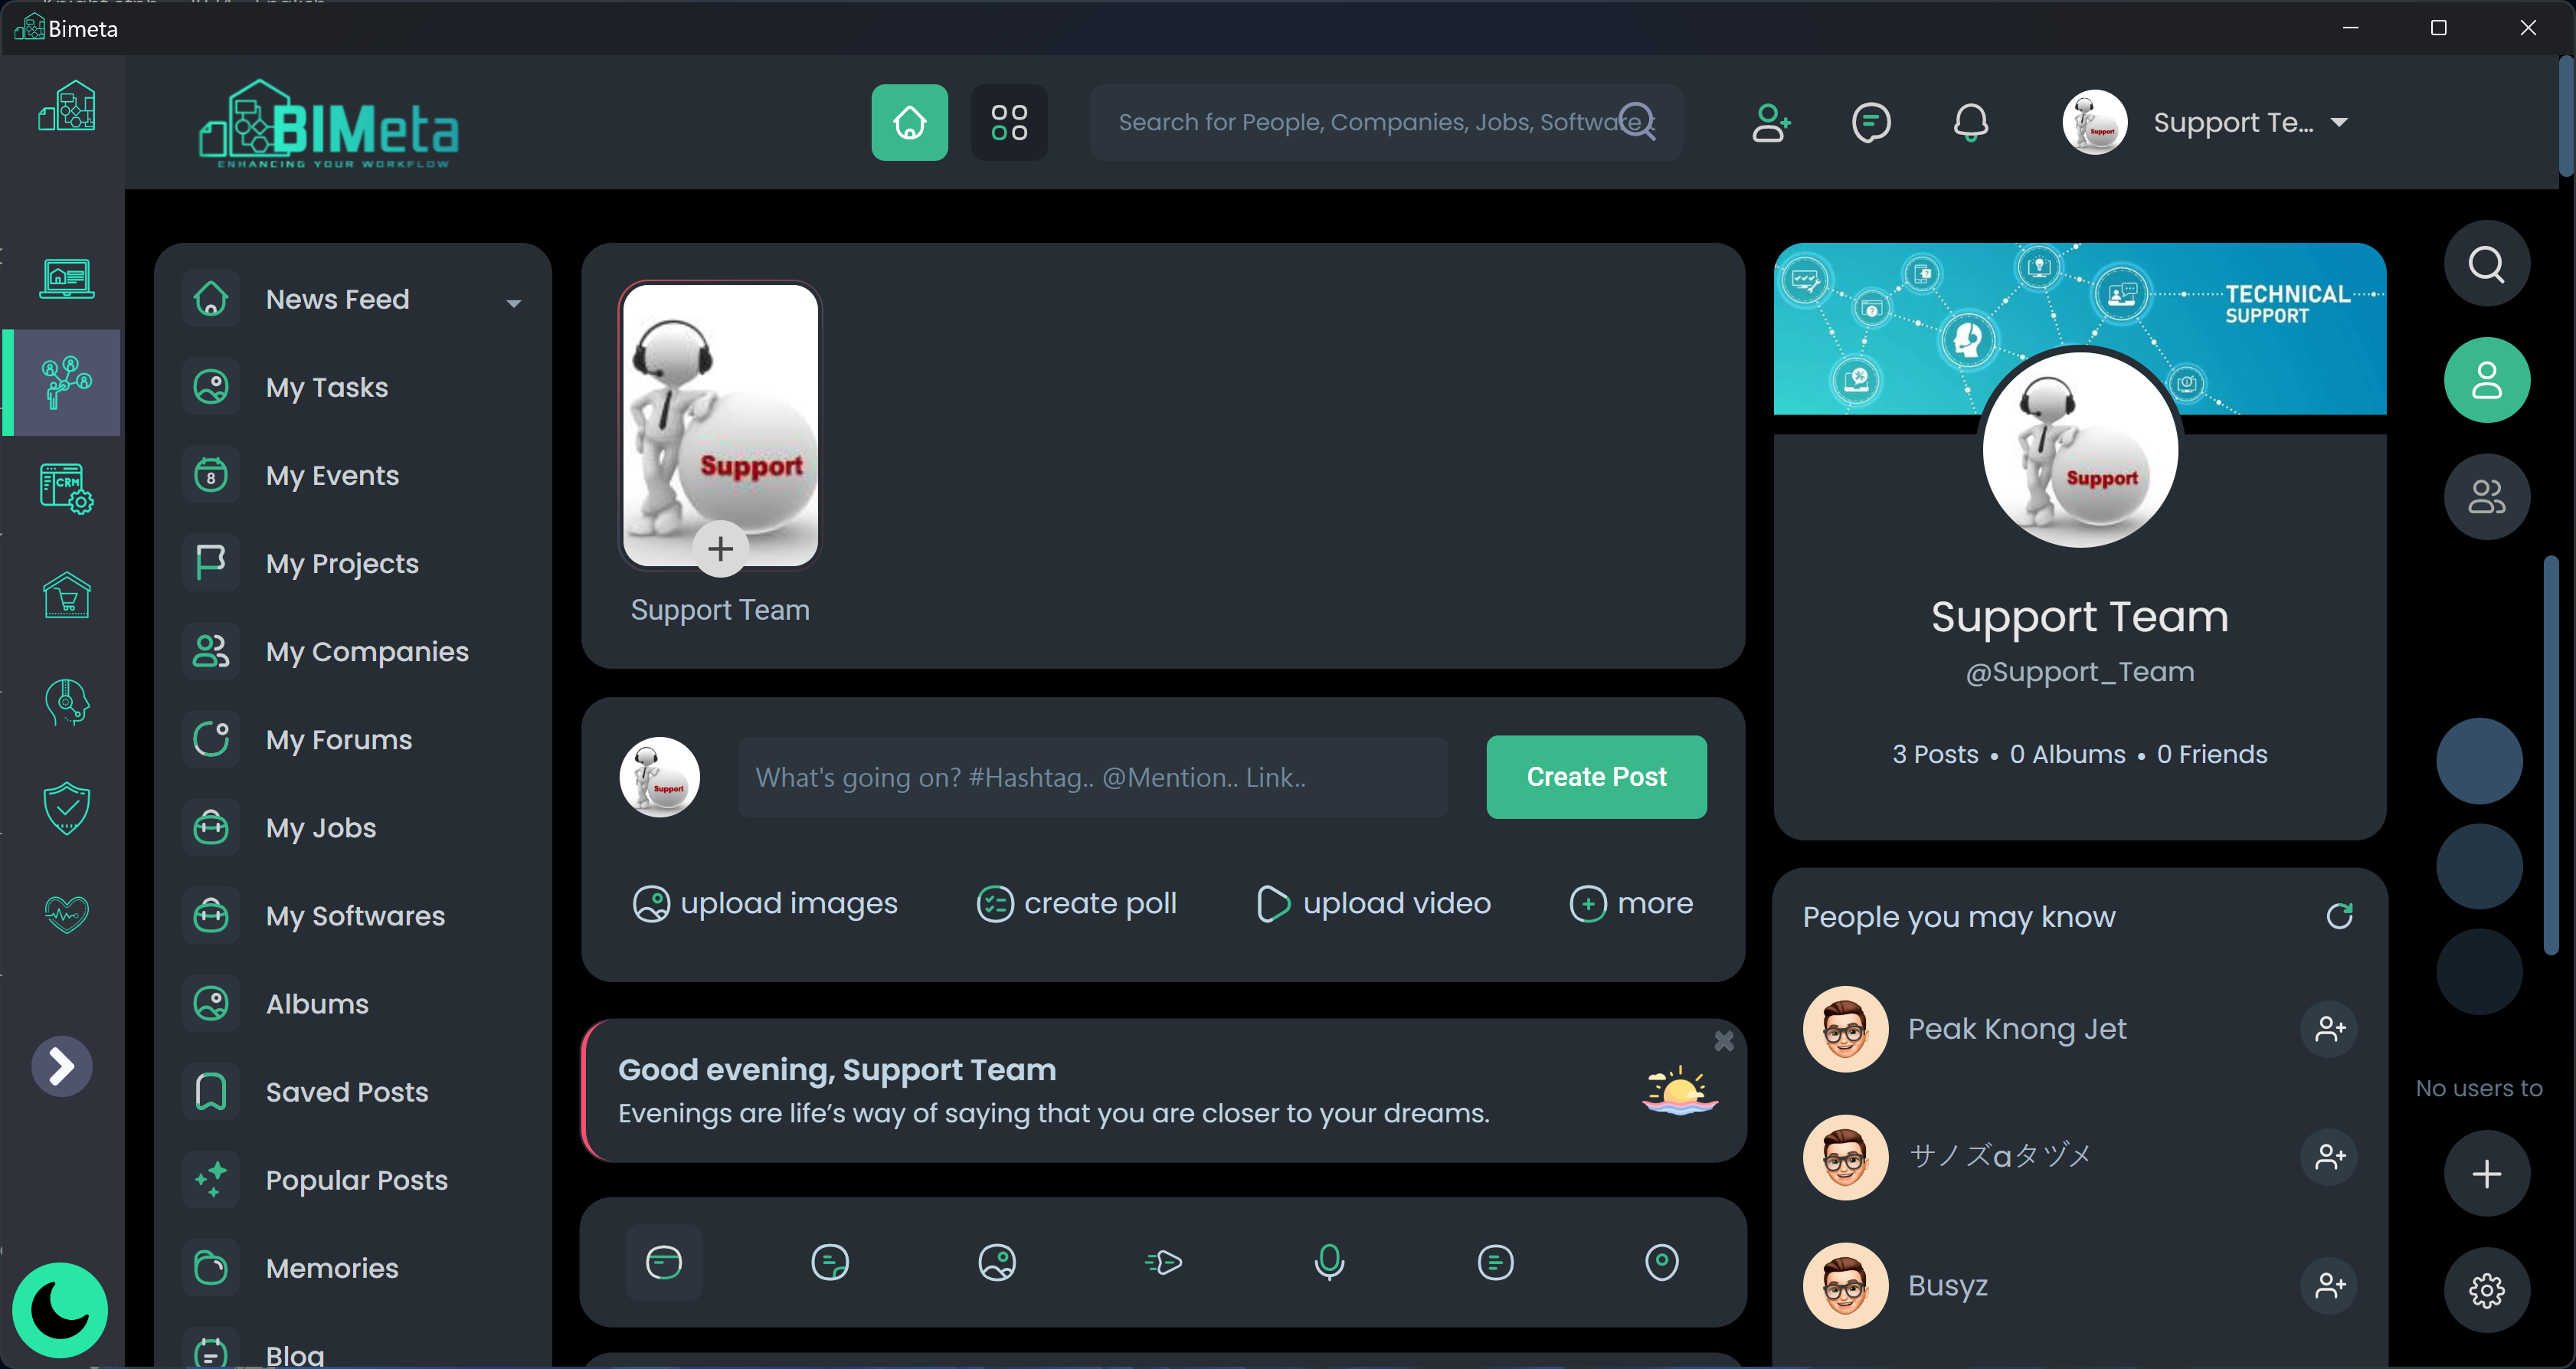Viewport: 2576px width, 1369px height.
Task: Open the Support Team profile picture
Action: (x=2080, y=448)
